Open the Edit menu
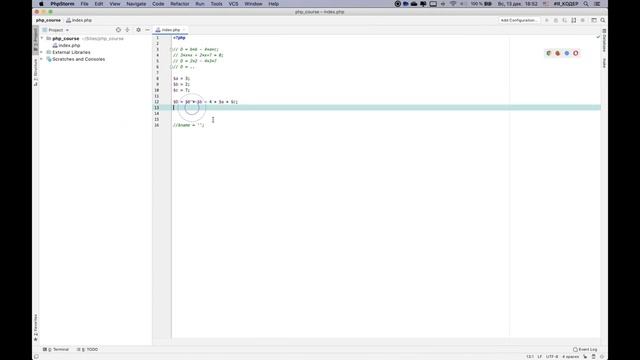 coord(99,4)
